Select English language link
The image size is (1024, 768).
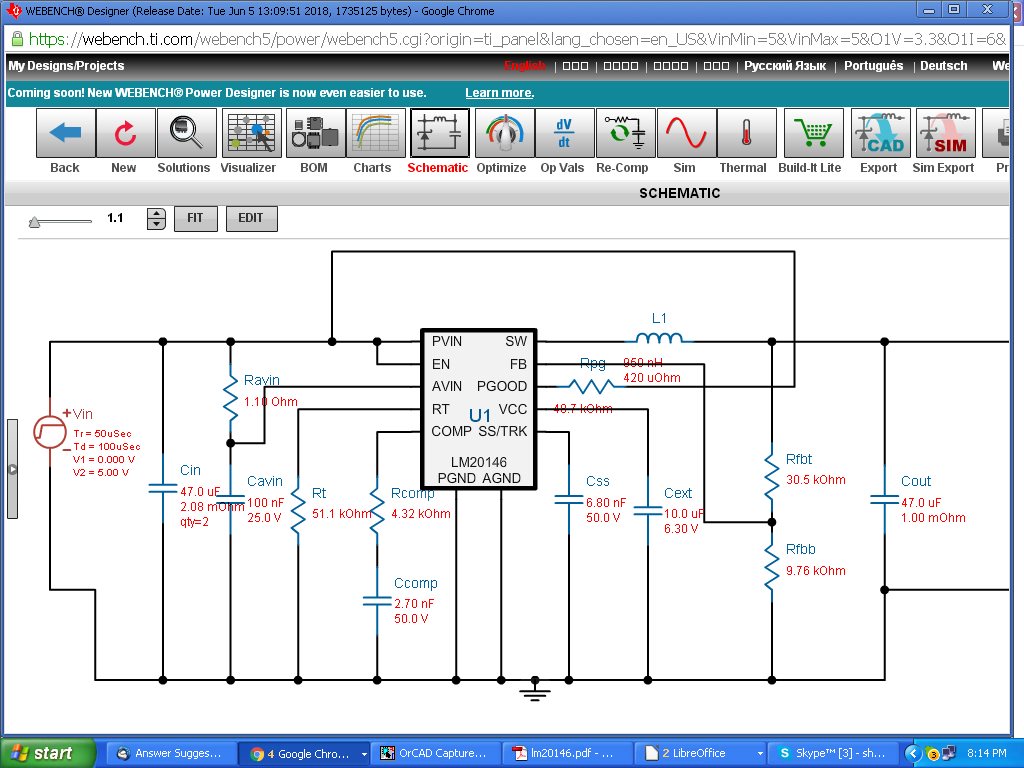(524, 65)
